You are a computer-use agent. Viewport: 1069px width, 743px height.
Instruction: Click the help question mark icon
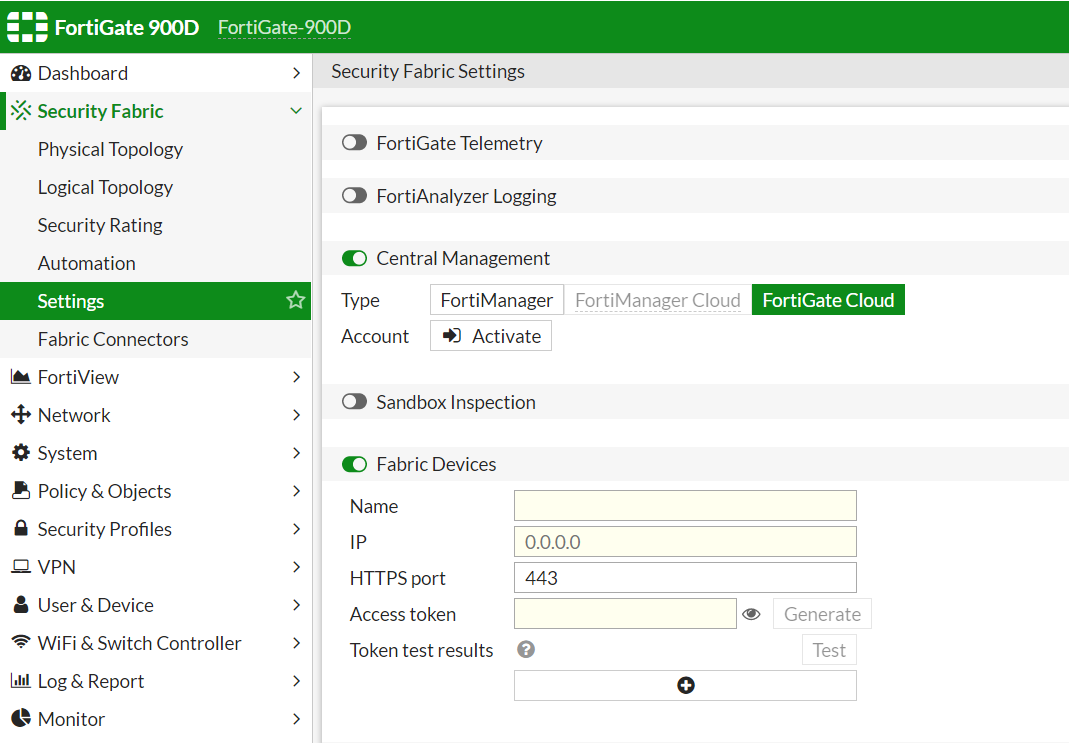[x=526, y=650]
